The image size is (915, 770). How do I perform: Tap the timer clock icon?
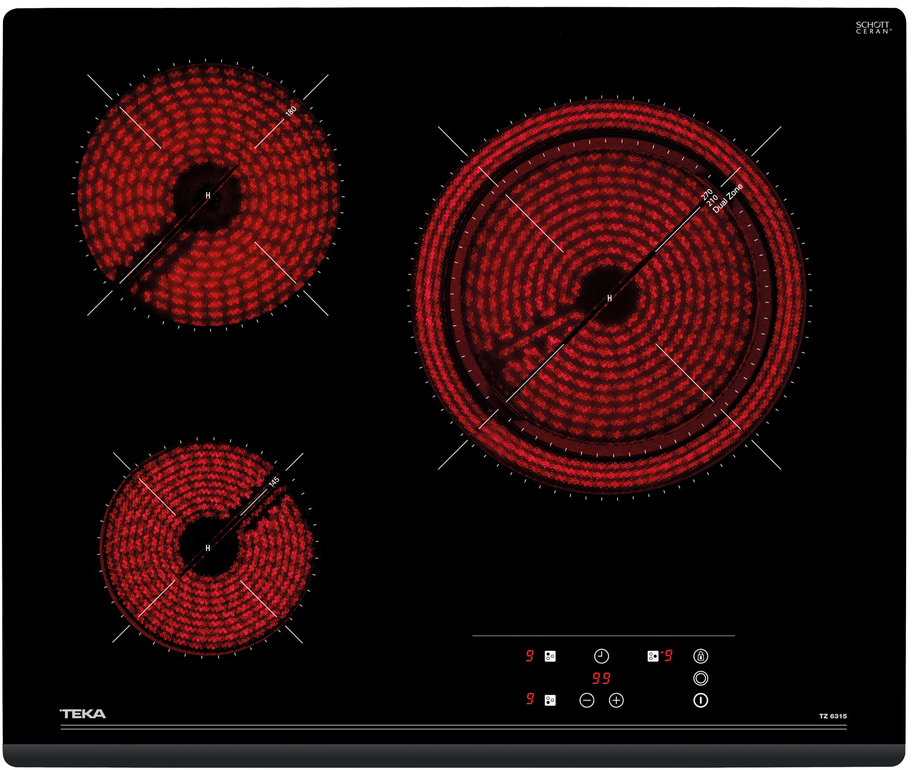point(601,656)
